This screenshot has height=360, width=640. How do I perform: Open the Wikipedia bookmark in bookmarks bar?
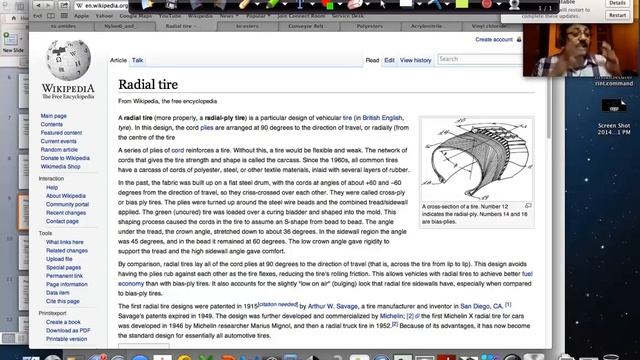click(x=200, y=16)
